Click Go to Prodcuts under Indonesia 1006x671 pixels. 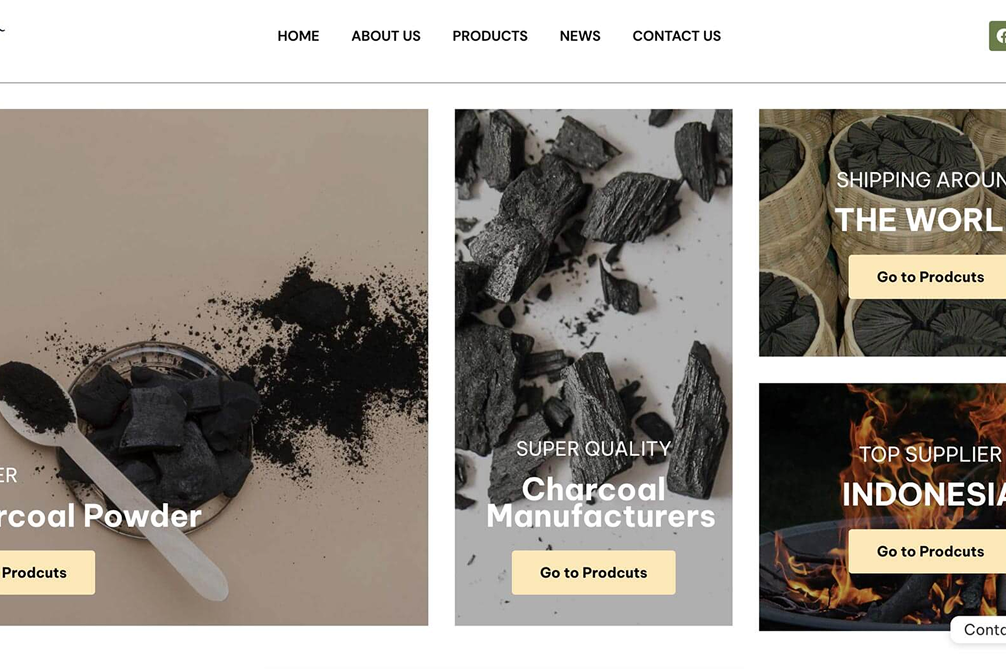point(927,551)
